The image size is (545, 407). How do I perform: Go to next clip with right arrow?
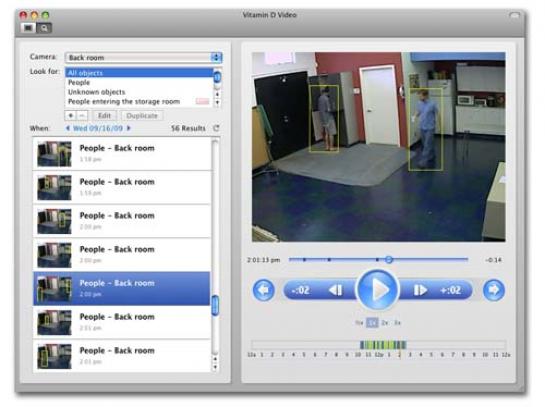(x=494, y=290)
